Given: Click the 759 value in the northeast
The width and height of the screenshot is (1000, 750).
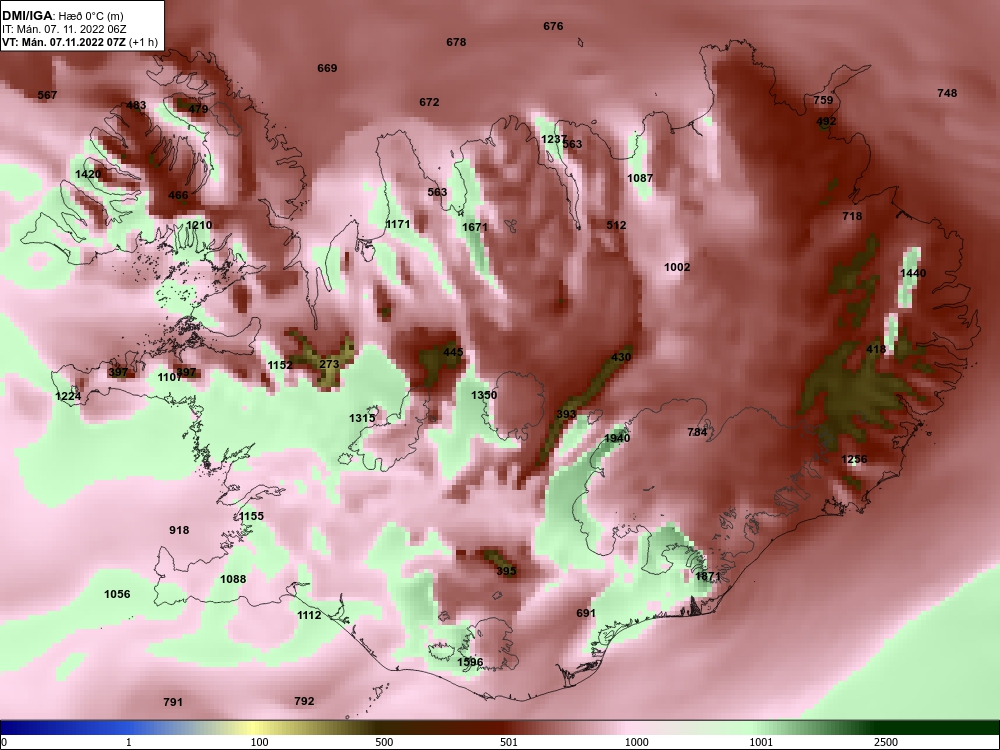Looking at the screenshot, I should (x=823, y=100).
